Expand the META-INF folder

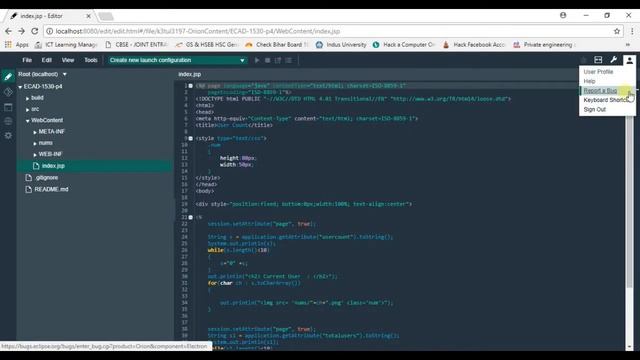click(35, 132)
